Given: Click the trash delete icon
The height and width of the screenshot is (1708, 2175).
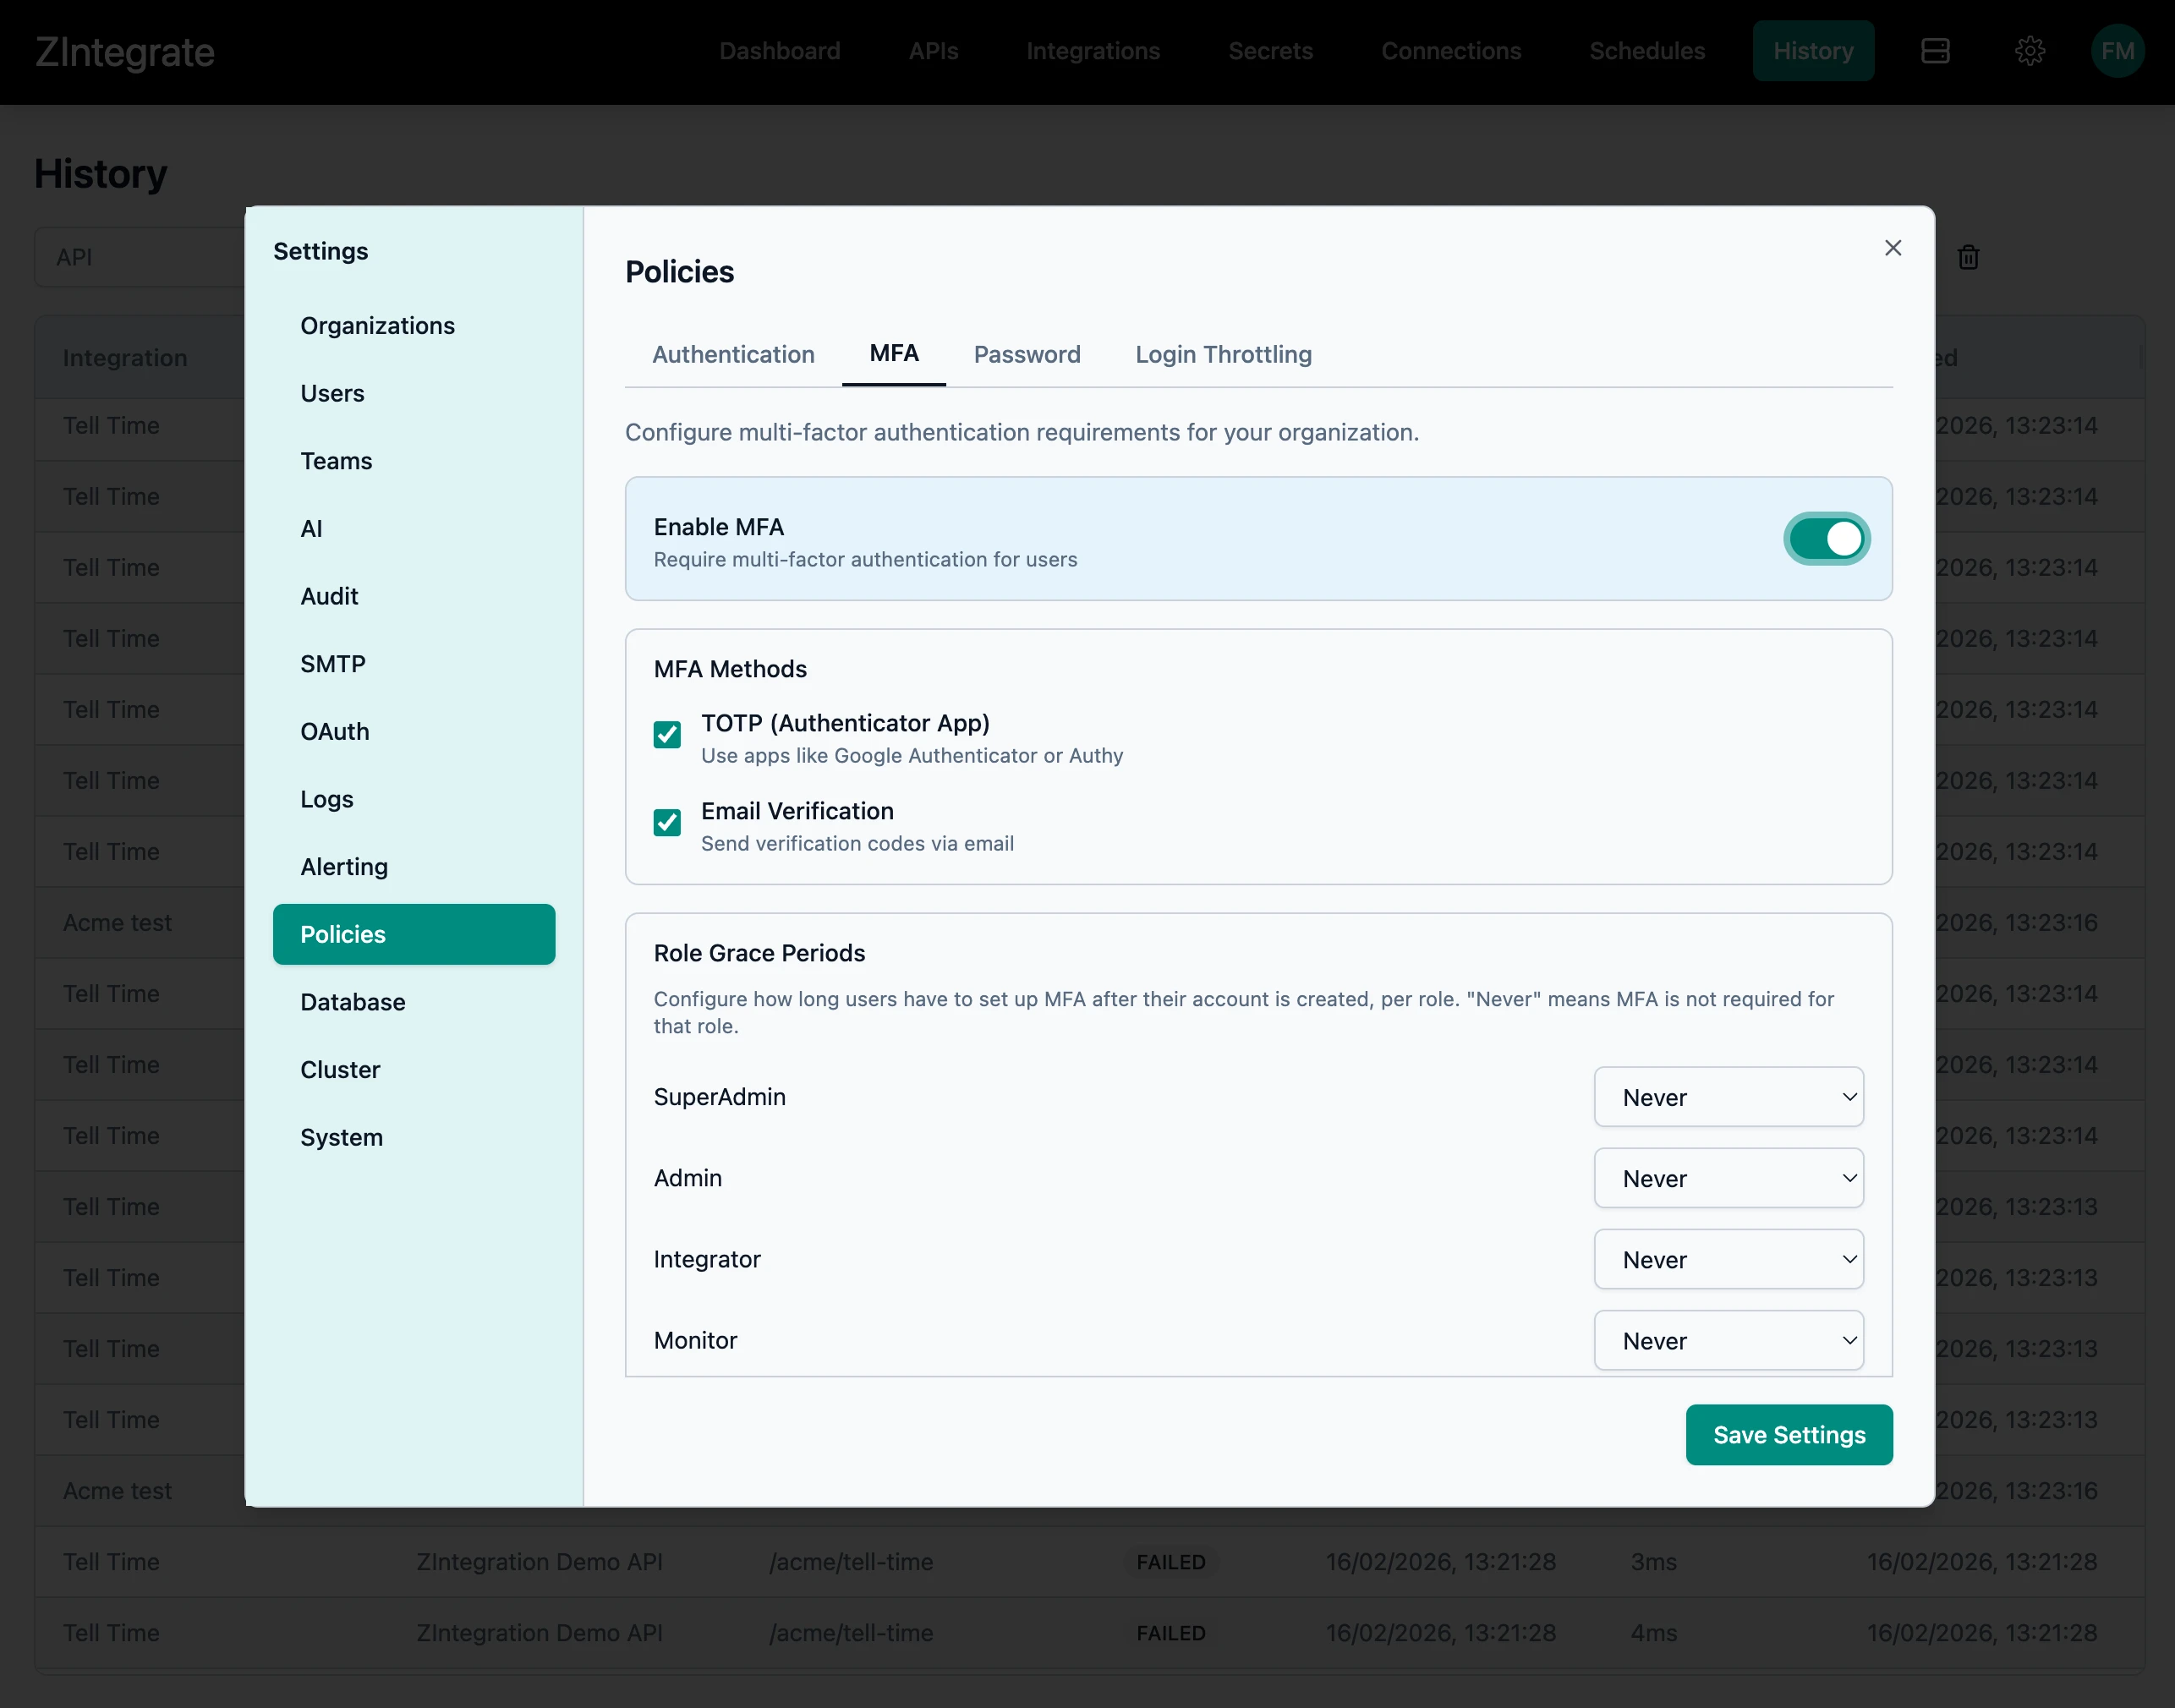Looking at the screenshot, I should click(x=1968, y=257).
